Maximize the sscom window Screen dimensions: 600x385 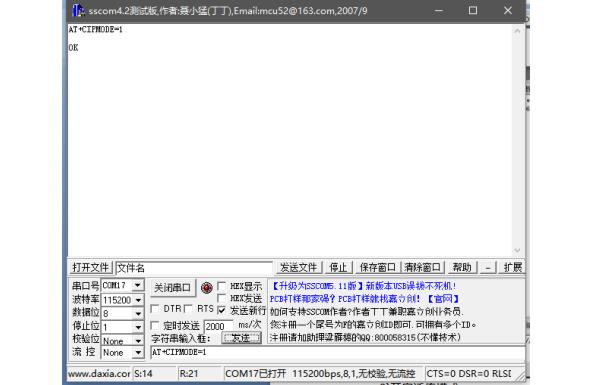tap(473, 10)
